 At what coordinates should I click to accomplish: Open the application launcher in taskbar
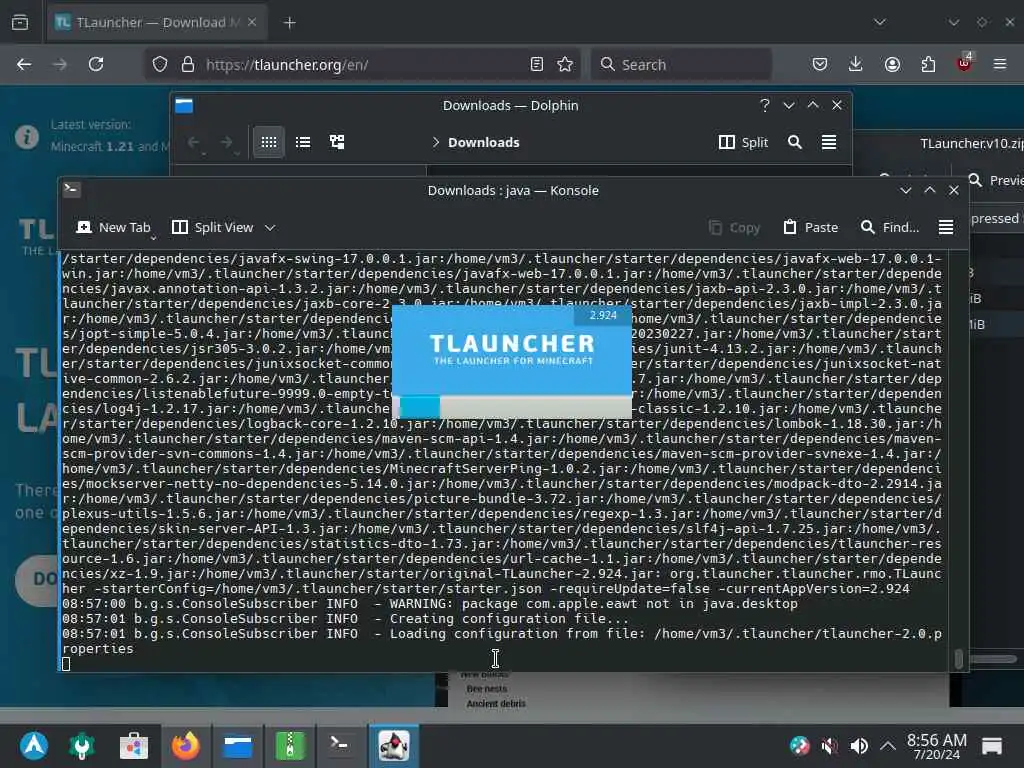(x=34, y=745)
